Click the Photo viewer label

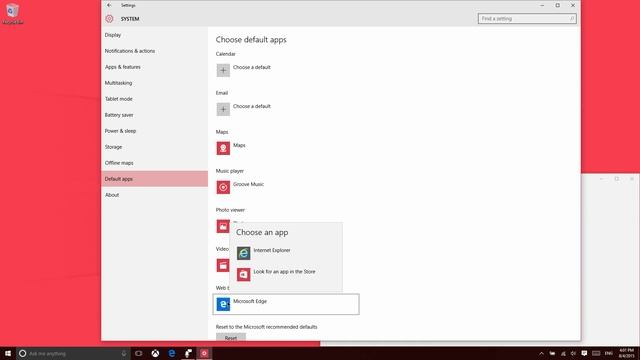click(230, 210)
